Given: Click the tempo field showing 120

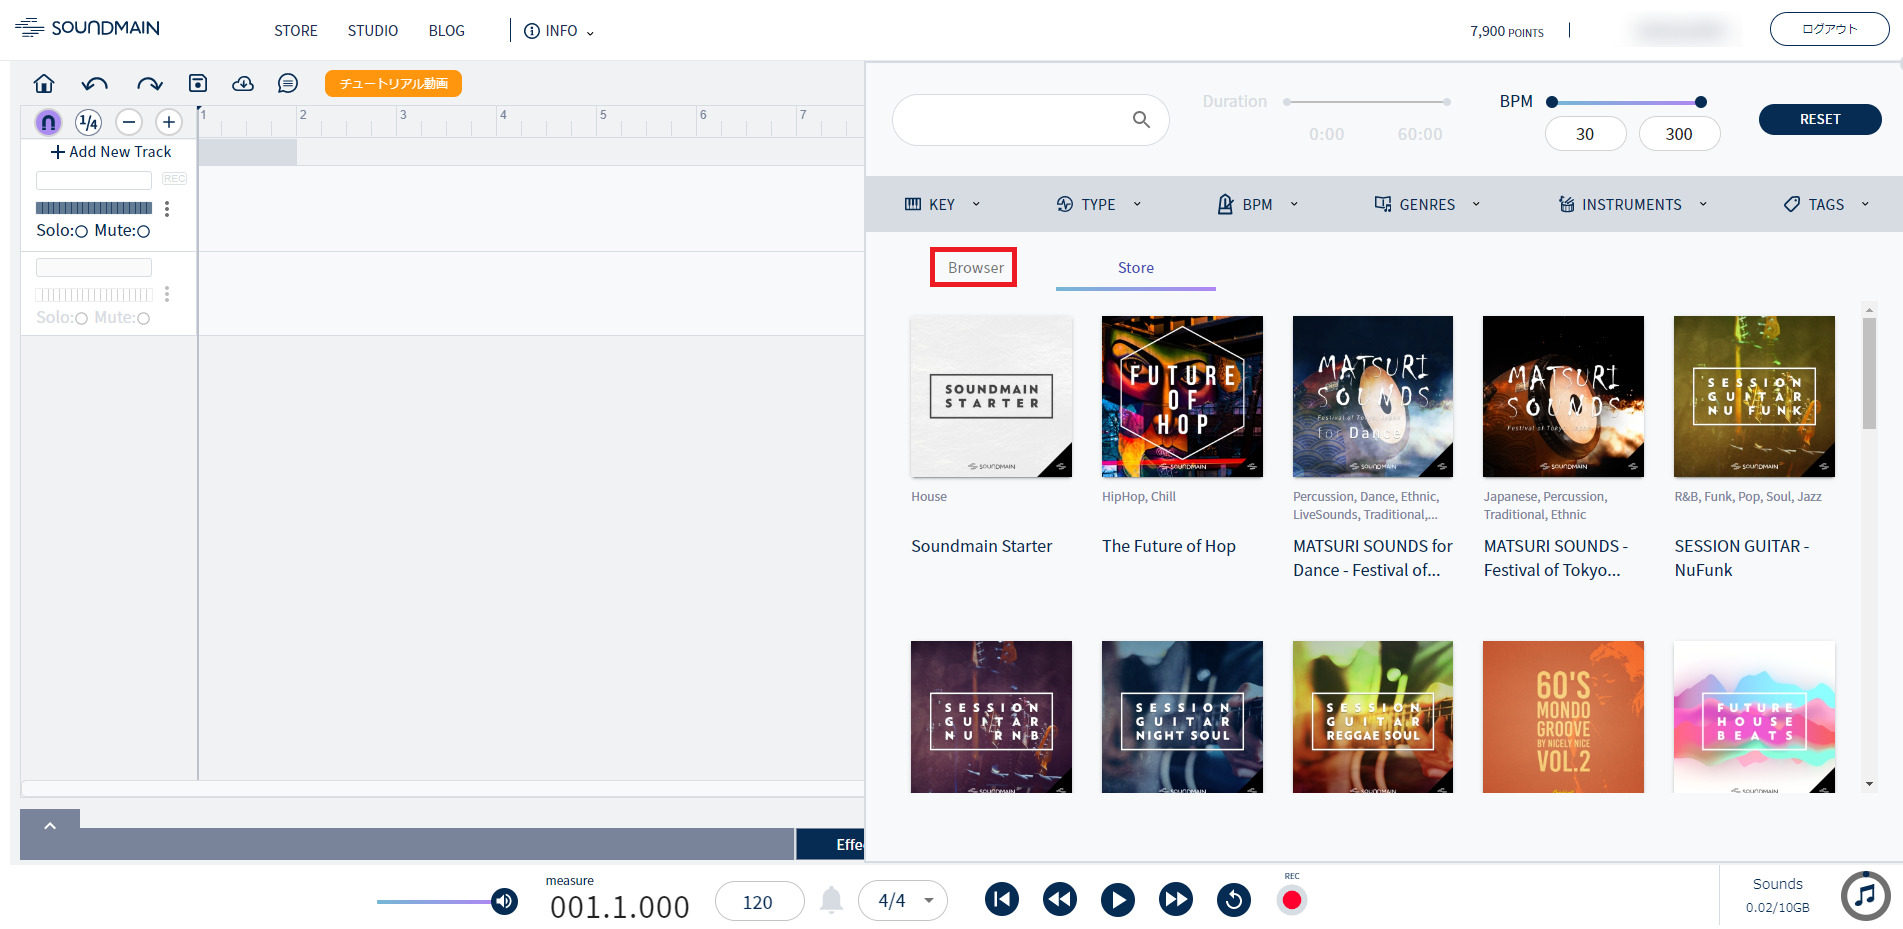Looking at the screenshot, I should tap(759, 902).
